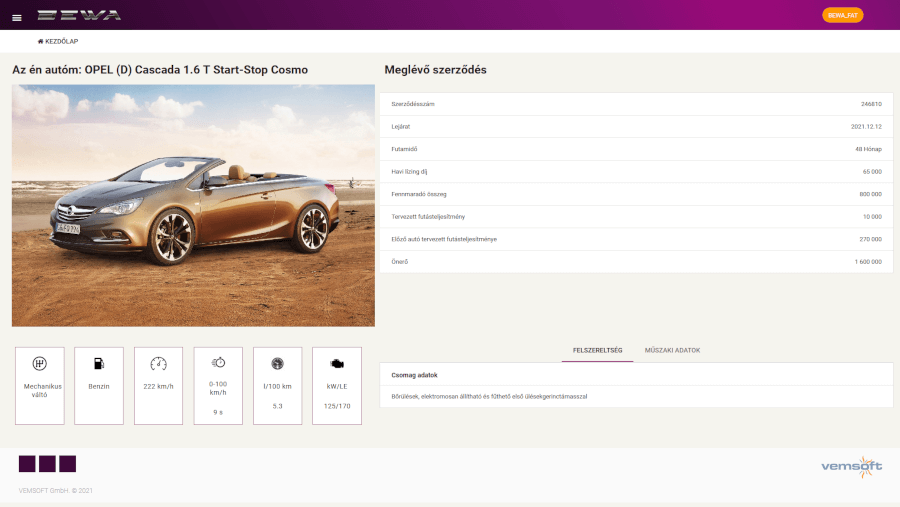Click the BEWA logo

(79, 15)
